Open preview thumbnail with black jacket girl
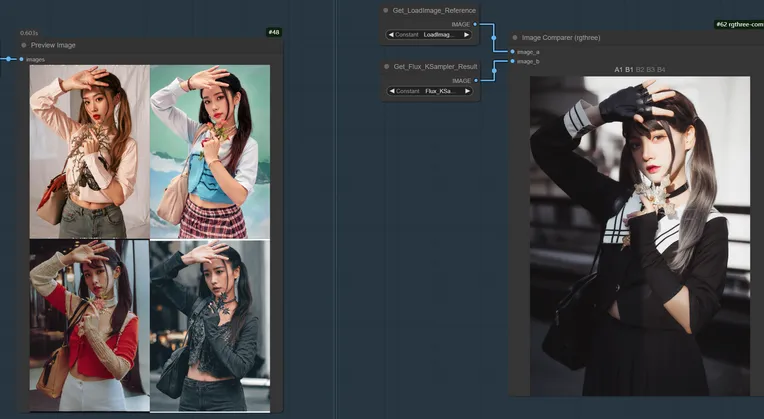The height and width of the screenshot is (419, 764). coord(210,325)
